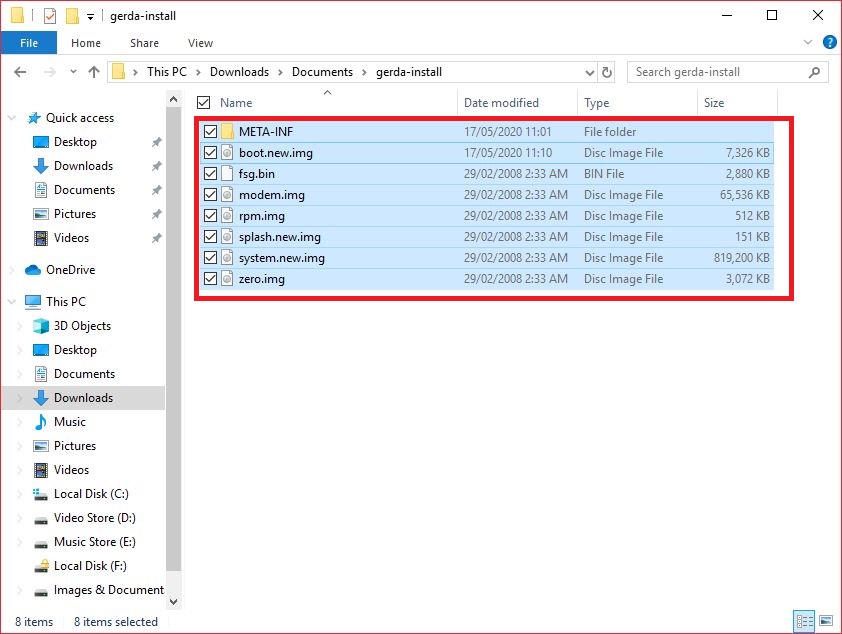
Task: Uncheck the system.new.img checkbox
Action: click(210, 258)
